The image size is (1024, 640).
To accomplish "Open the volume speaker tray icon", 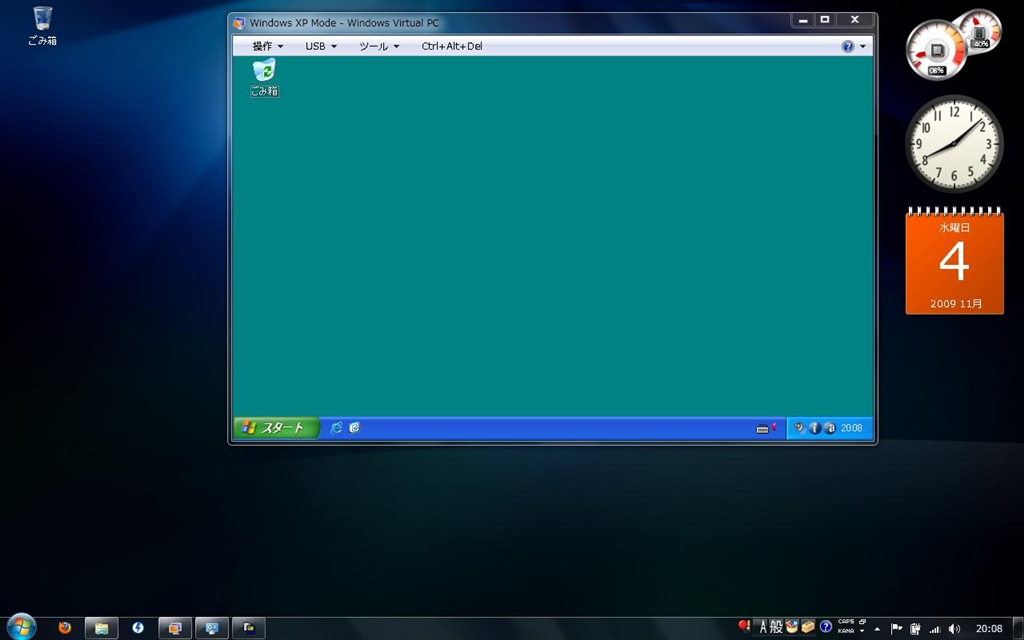I will coord(954,629).
